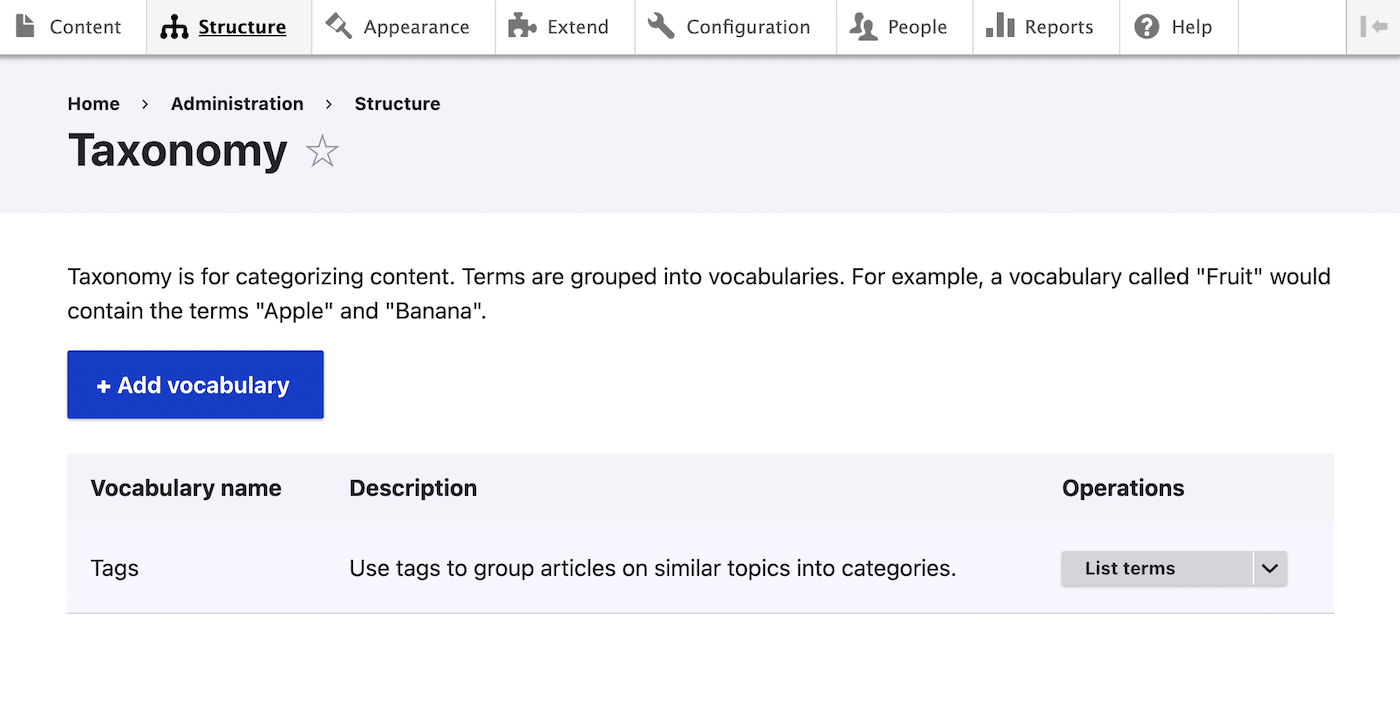Screen dimensions: 1400x719
Task: Switch to the Content admin tab
Action: pyautogui.click(x=73, y=27)
